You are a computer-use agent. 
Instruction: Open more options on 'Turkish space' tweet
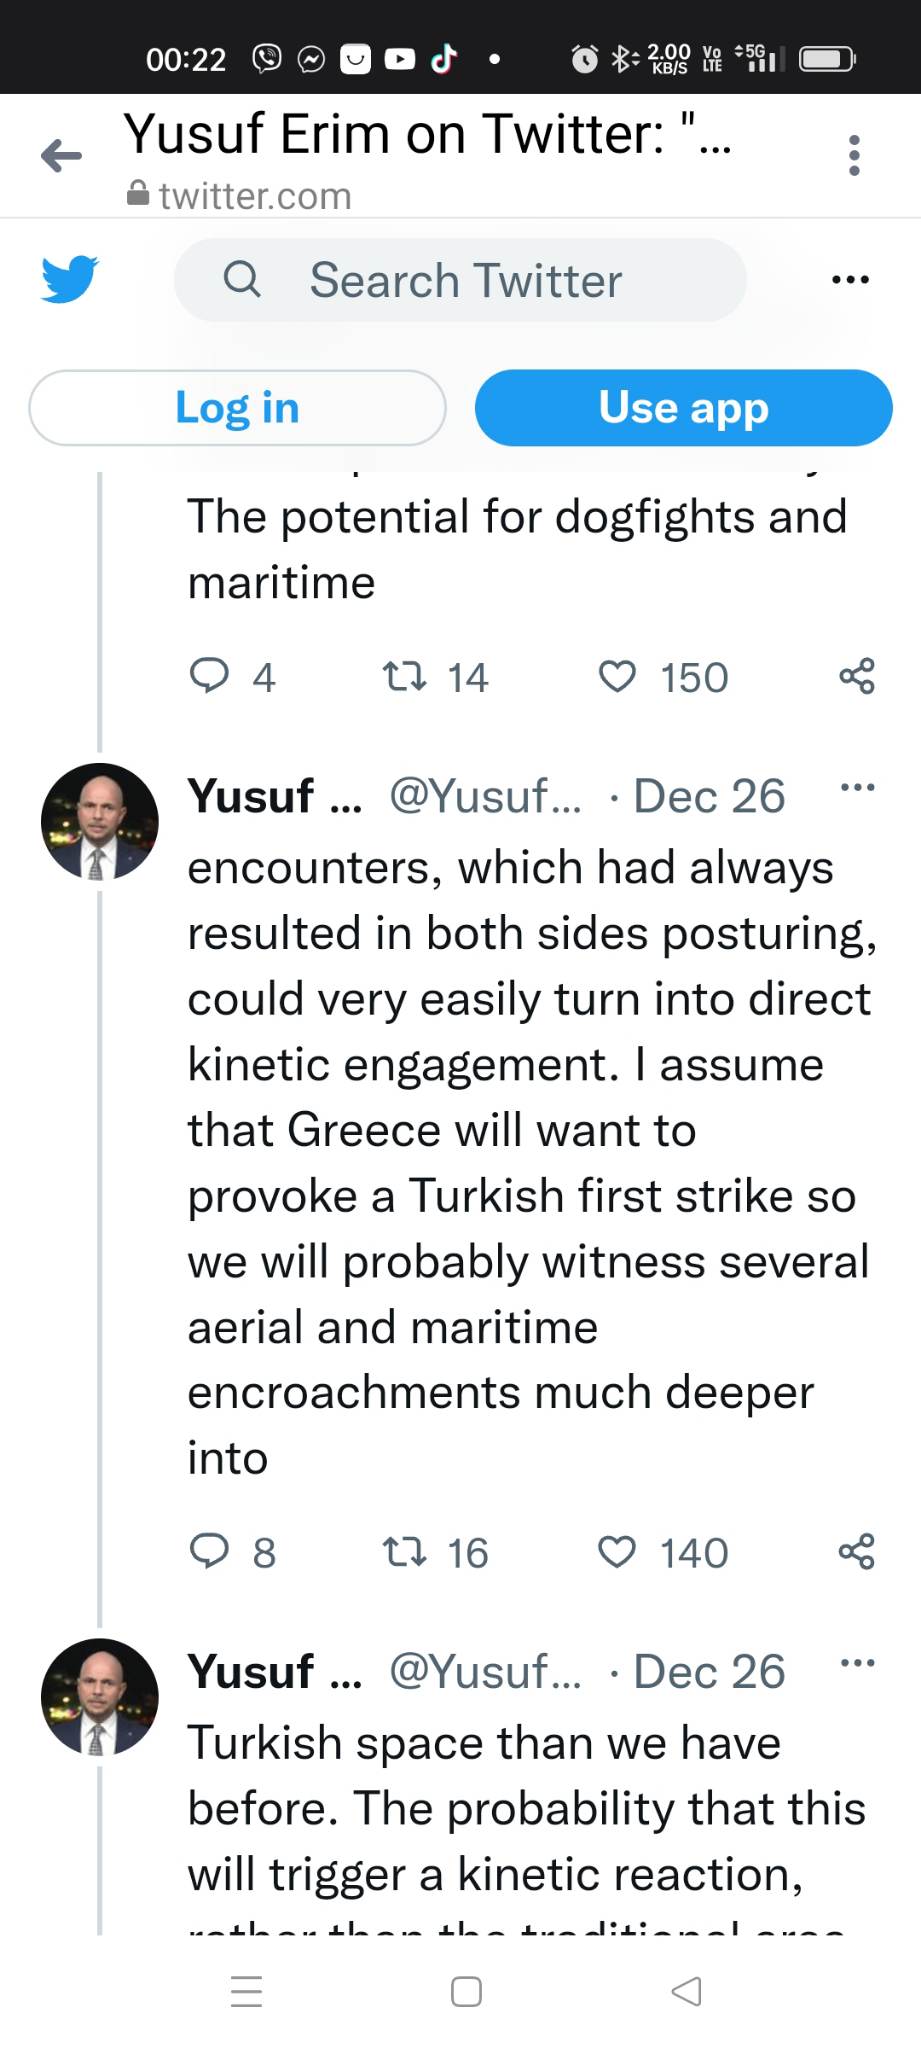pyautogui.click(x=857, y=1663)
